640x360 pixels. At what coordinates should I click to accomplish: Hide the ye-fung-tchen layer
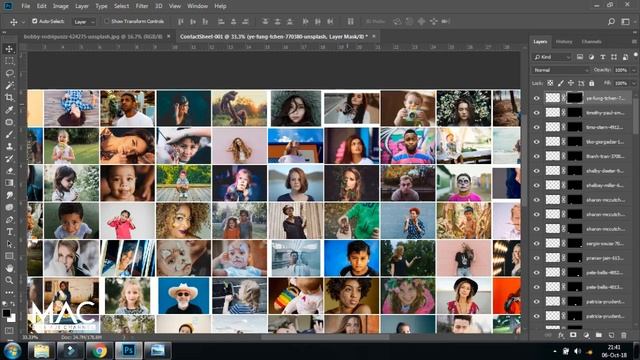point(537,98)
